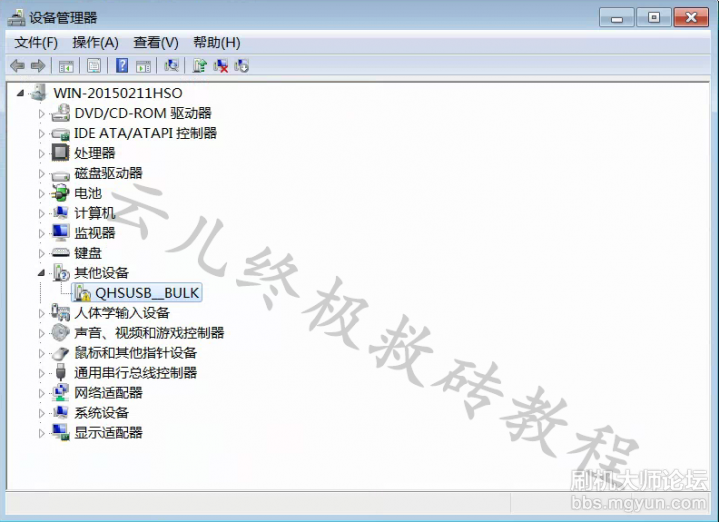Click the IDE ATA/ATAPI controller icon

click(x=61, y=133)
